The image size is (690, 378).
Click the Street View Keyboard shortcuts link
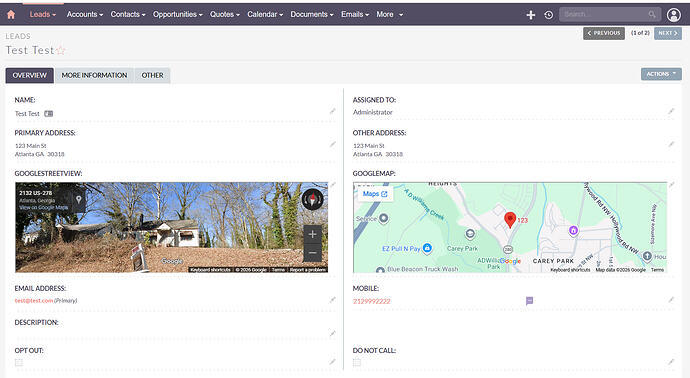click(x=210, y=269)
